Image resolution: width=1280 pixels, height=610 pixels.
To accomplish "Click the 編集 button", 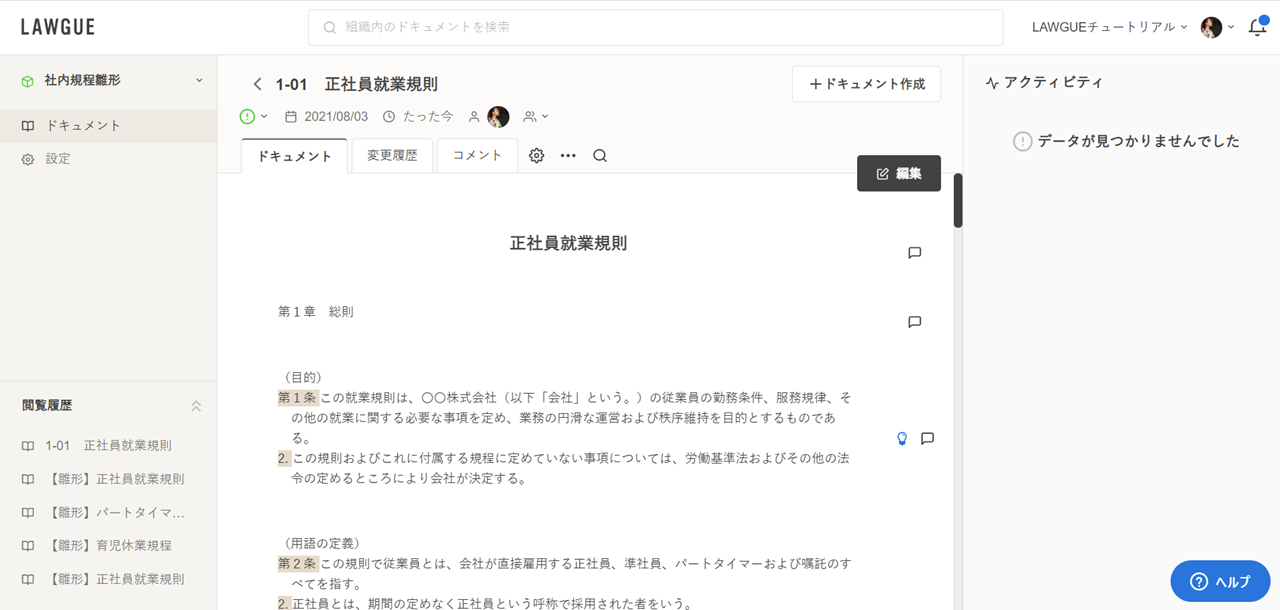I will (898, 173).
